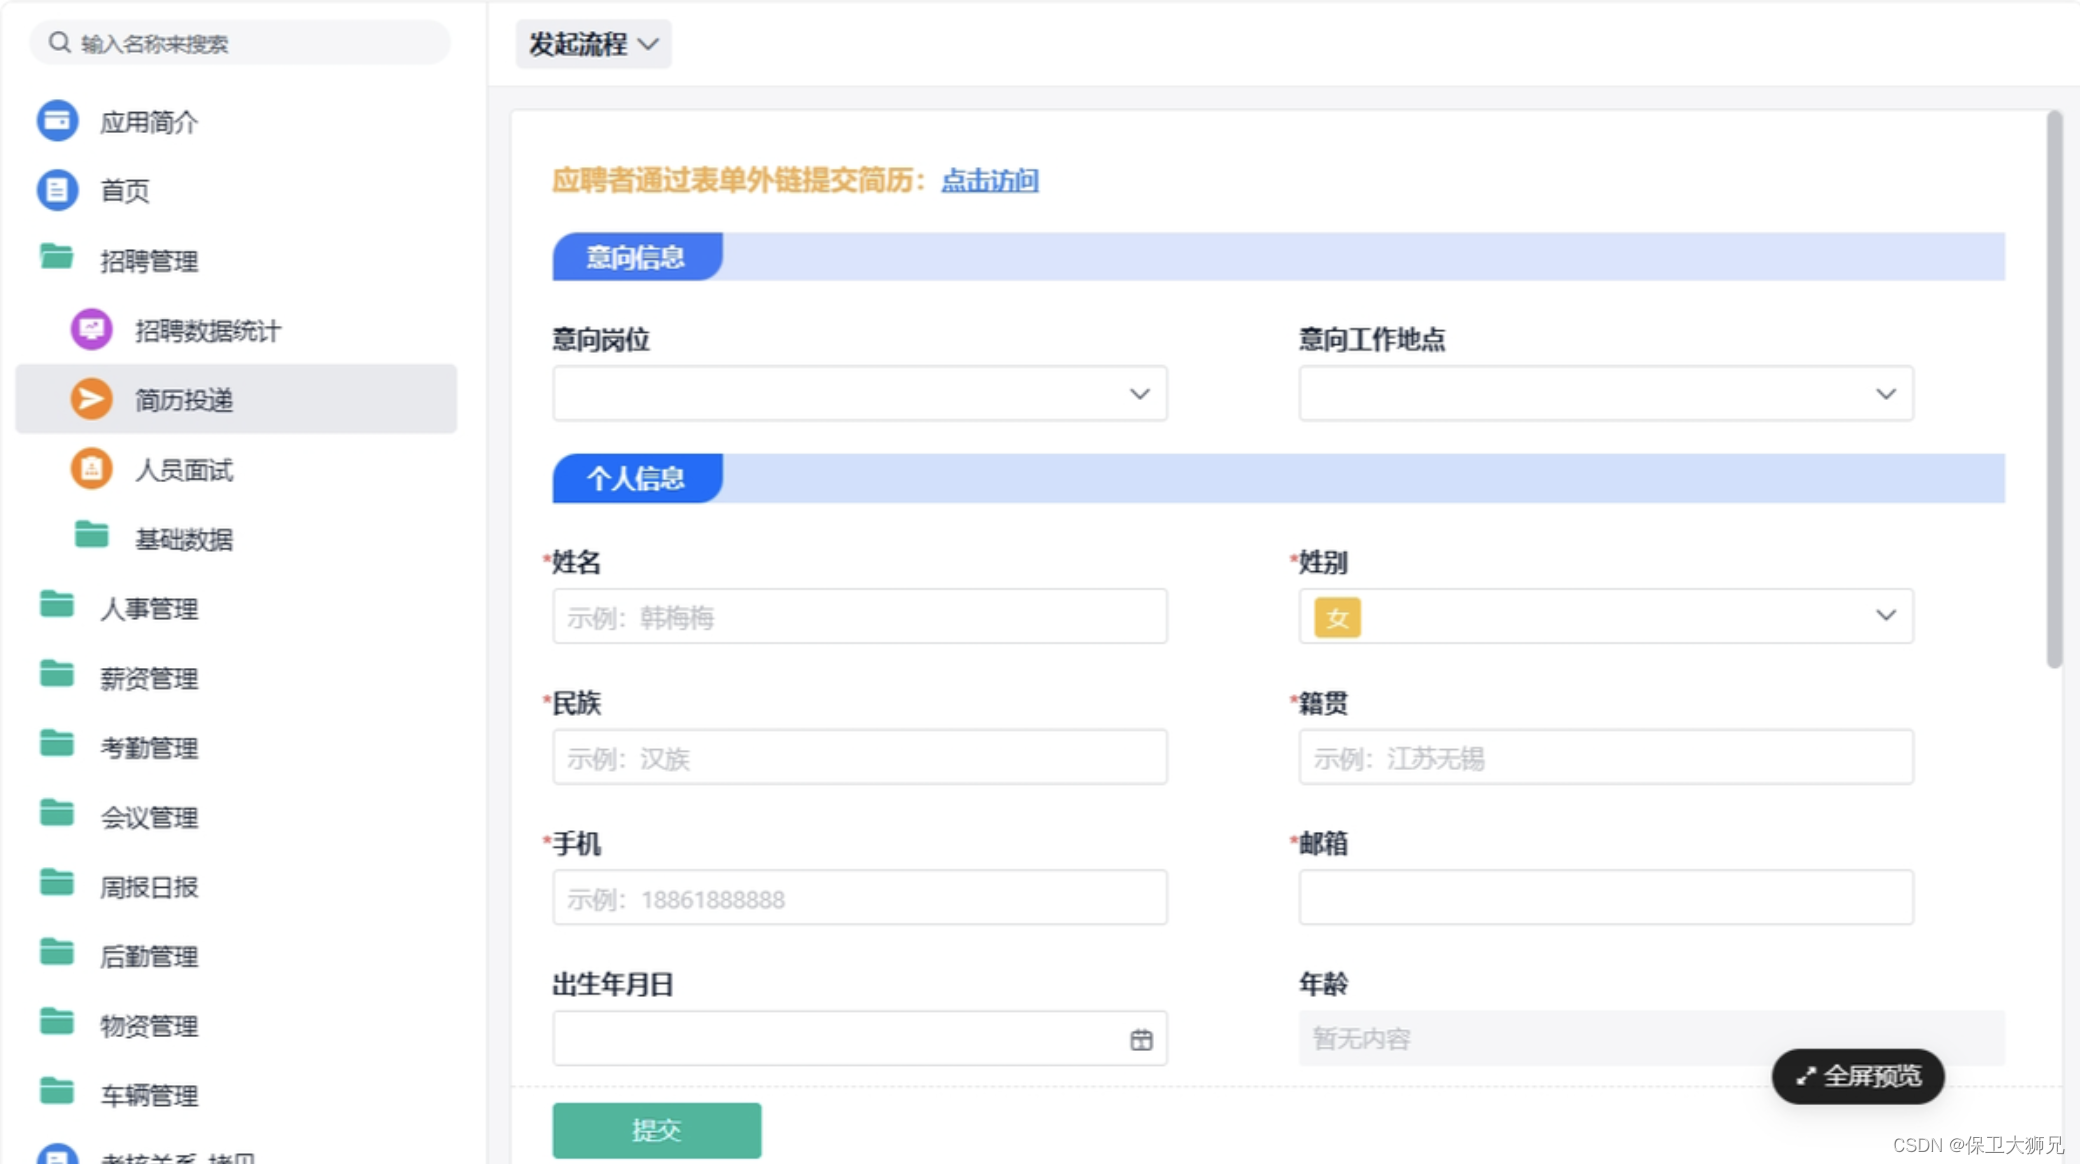
Task: Open 招聘数据统计 via its purple icon
Action: [91, 330]
